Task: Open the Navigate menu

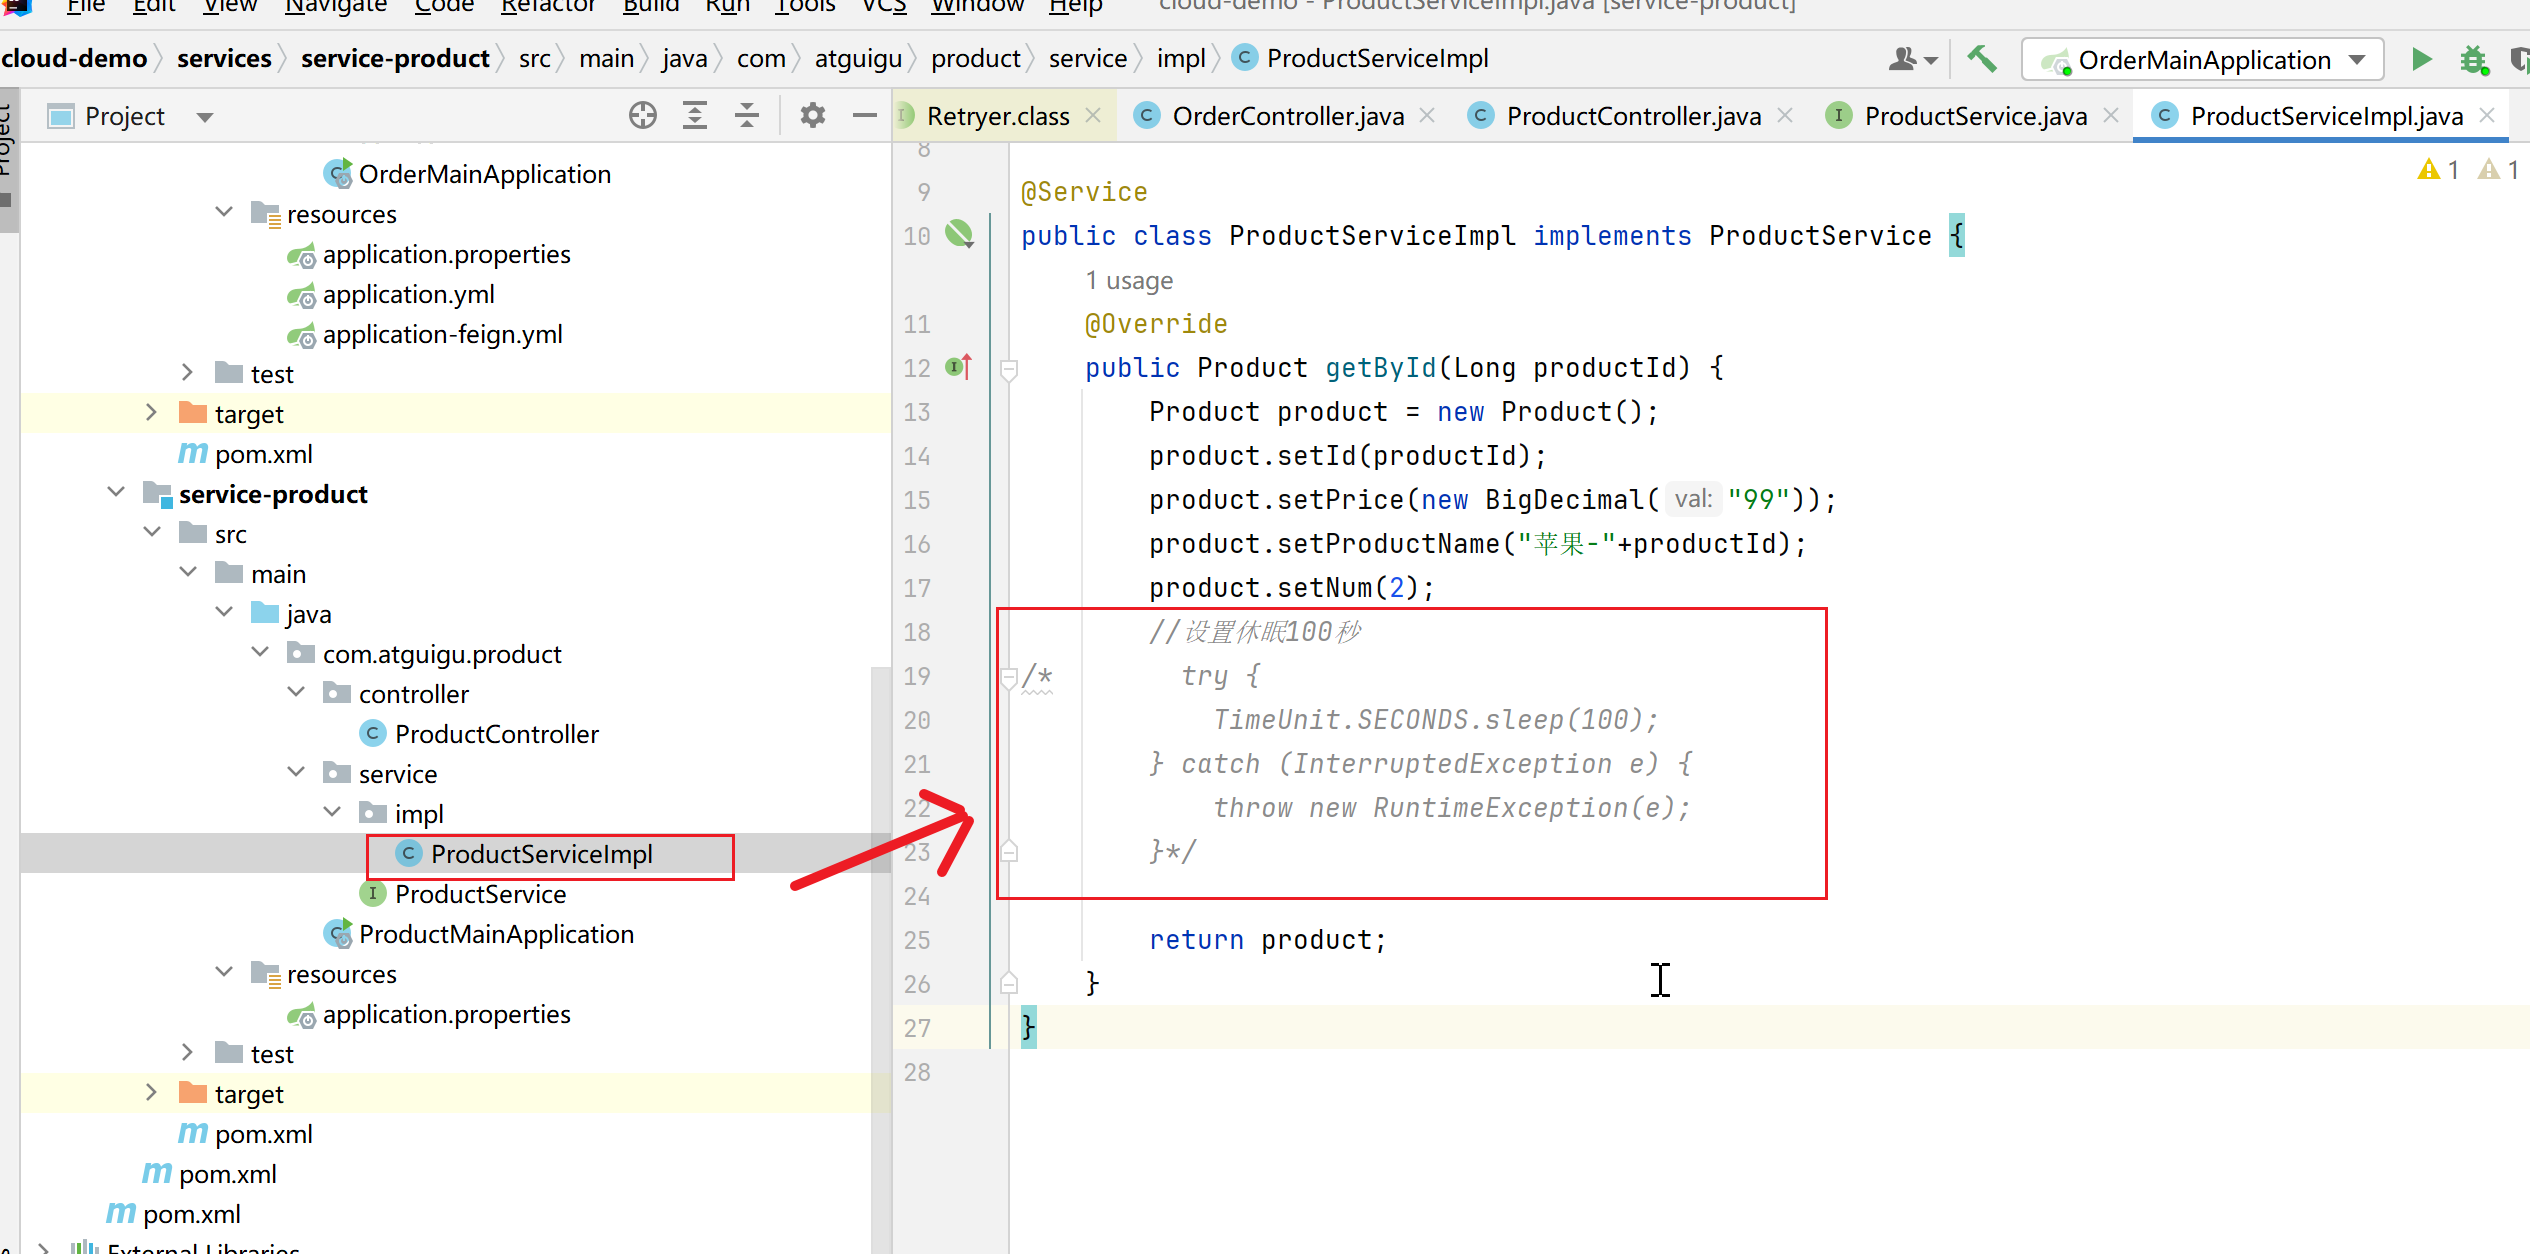Action: pos(335,6)
